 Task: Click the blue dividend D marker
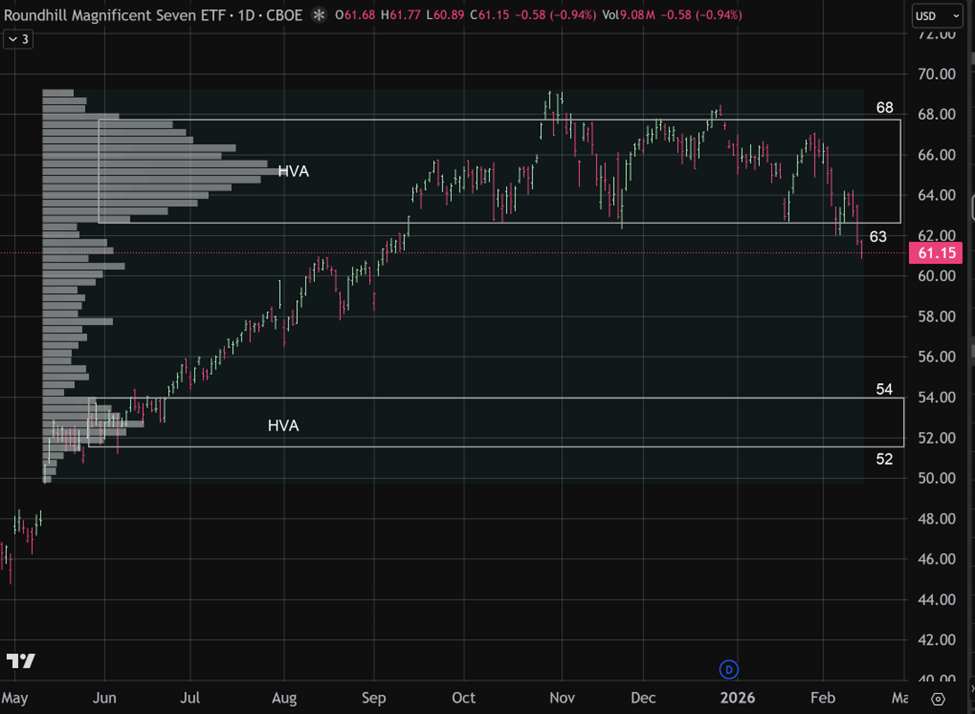click(729, 668)
